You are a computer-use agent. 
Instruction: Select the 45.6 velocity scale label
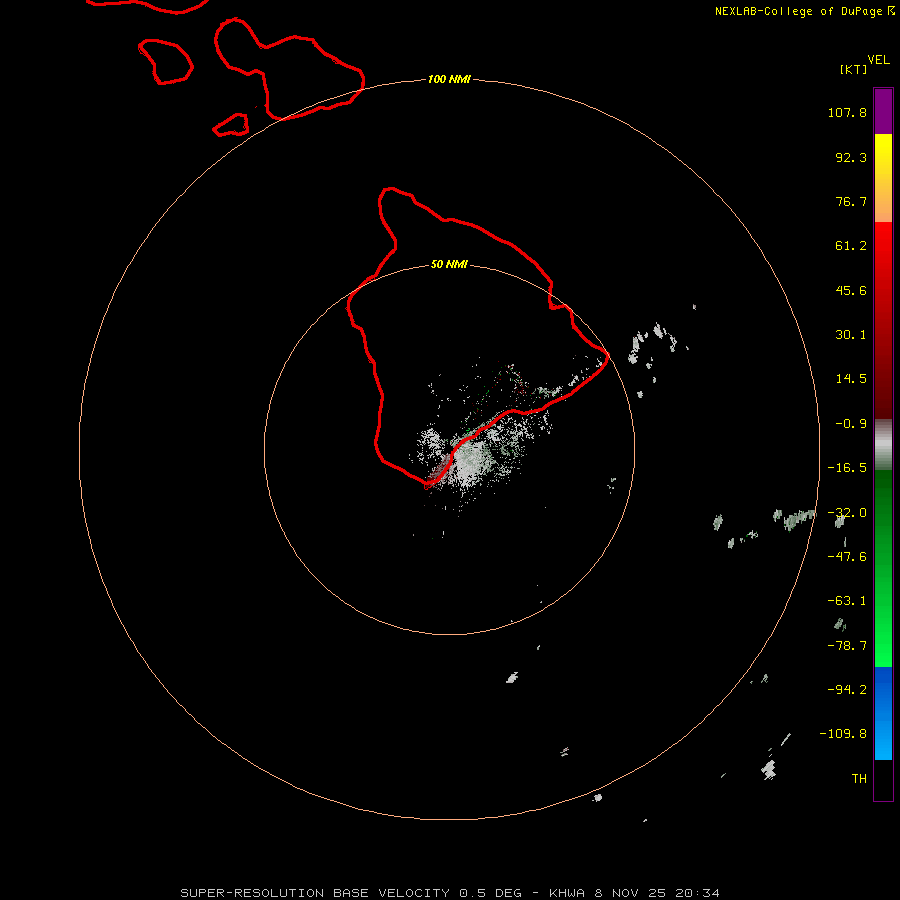[851, 290]
